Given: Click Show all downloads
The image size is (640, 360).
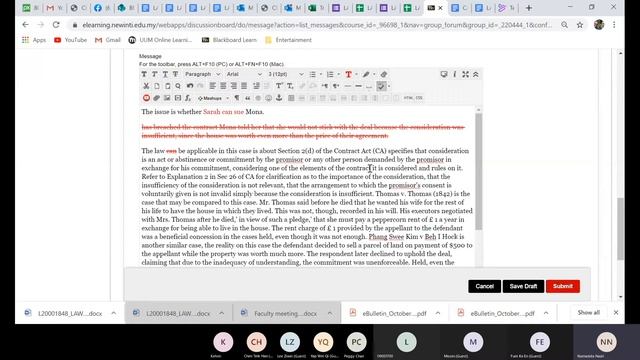Looking at the screenshot, I should [589, 313].
